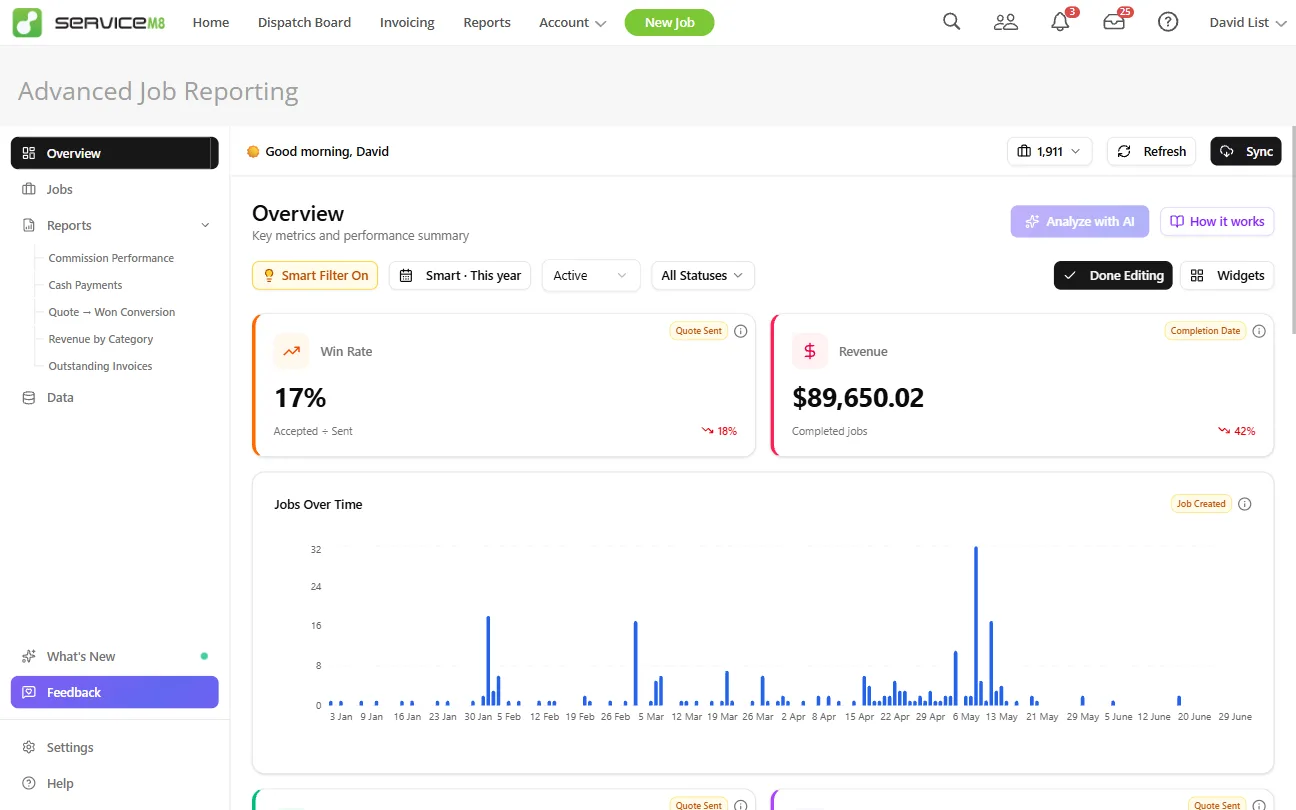Open the Active status dropdown

(x=591, y=276)
